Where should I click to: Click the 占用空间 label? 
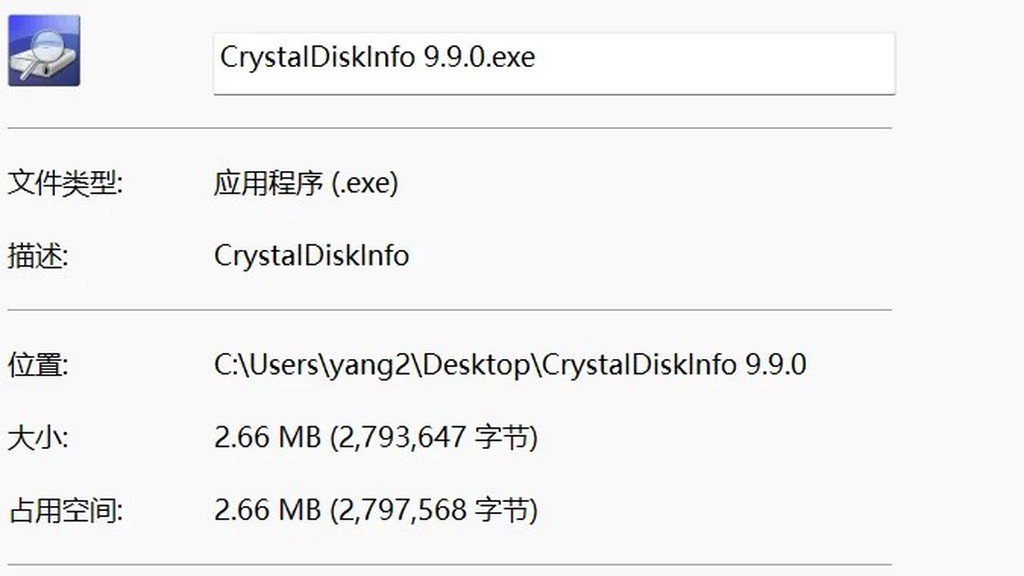click(65, 510)
